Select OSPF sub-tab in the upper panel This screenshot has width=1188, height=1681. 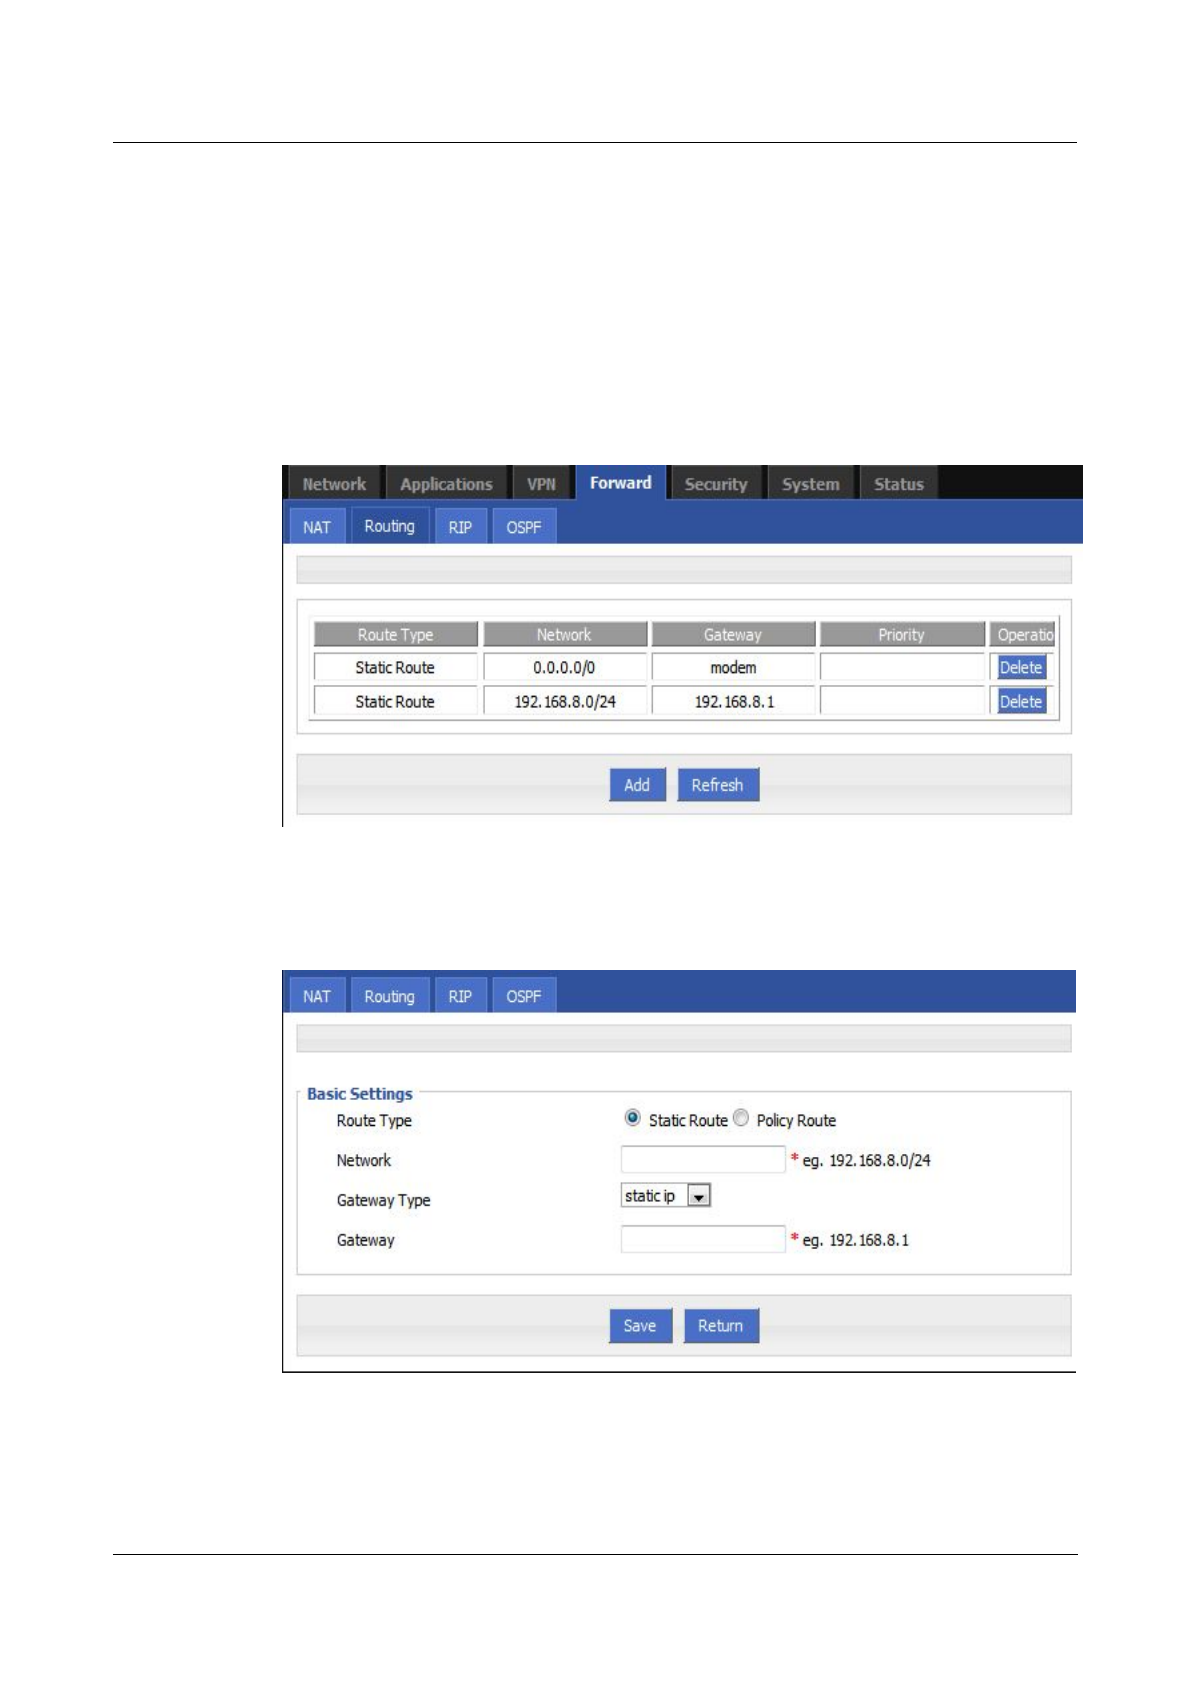coord(524,527)
